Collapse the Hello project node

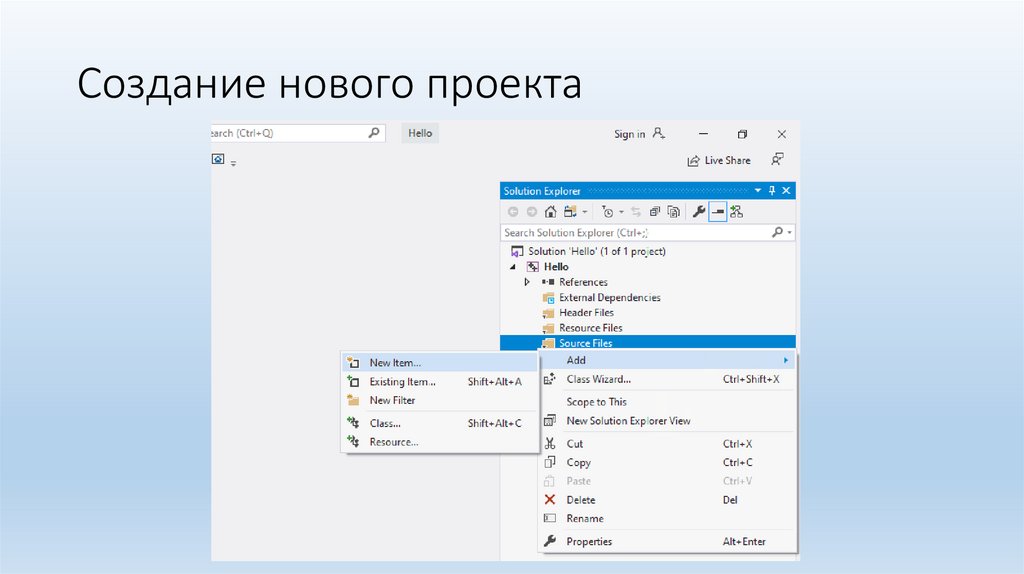515,267
